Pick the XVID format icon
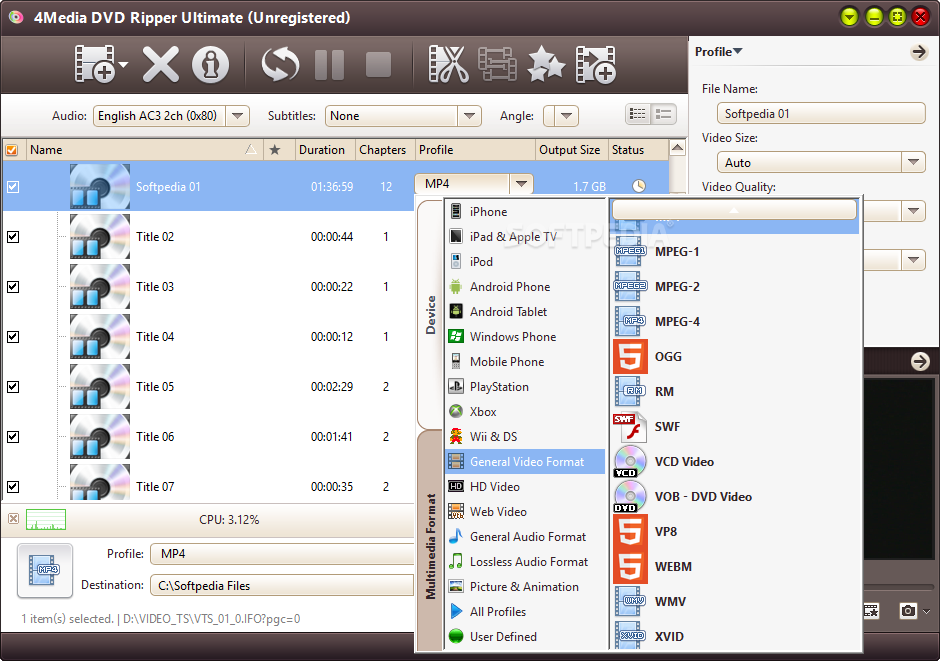The width and height of the screenshot is (940, 661). (x=630, y=636)
